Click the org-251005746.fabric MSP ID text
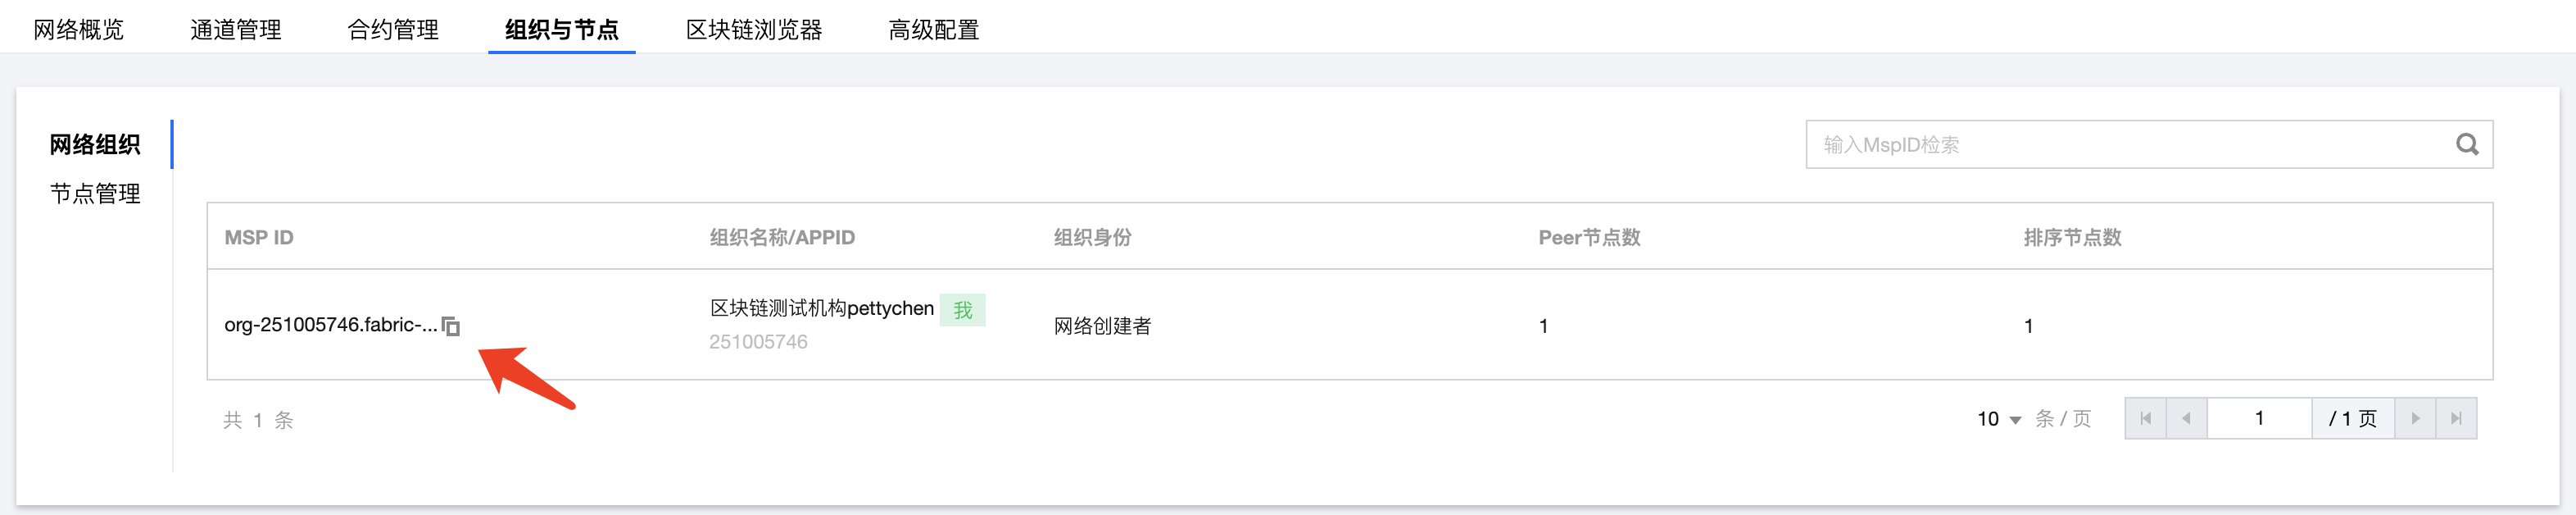The image size is (2576, 515). click(x=330, y=325)
